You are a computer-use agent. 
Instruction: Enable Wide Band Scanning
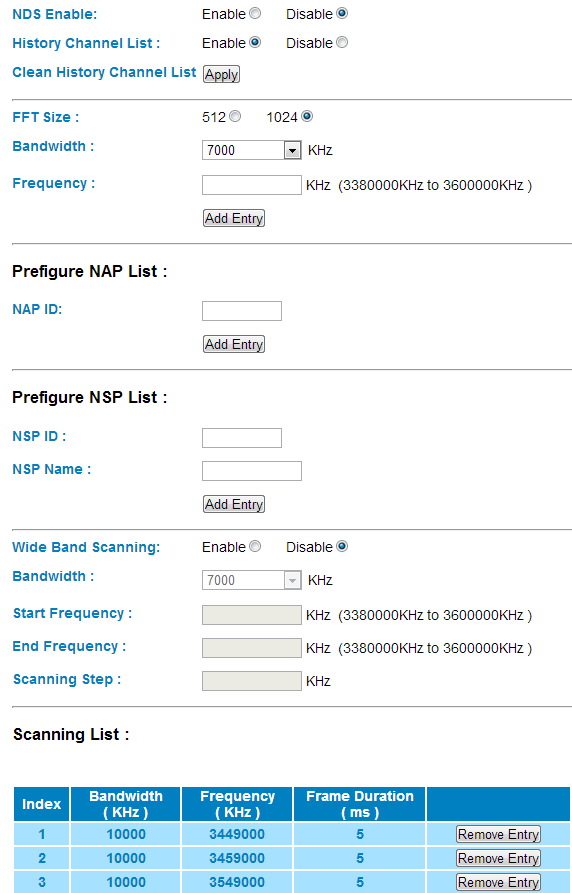pyautogui.click(x=255, y=546)
